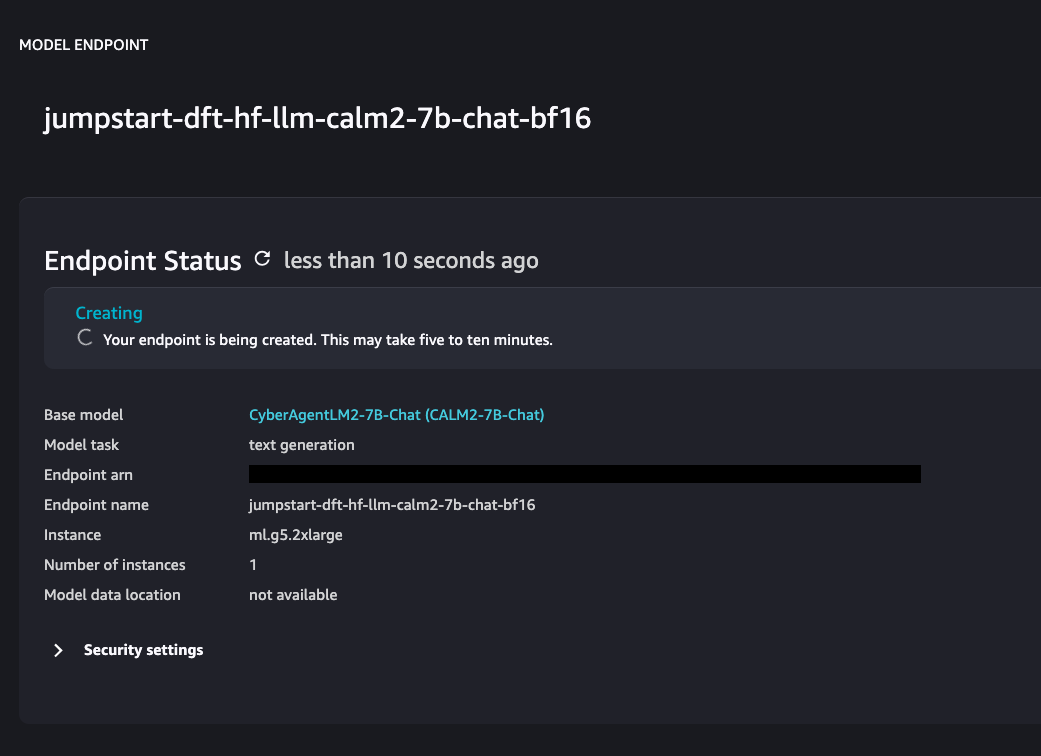The height and width of the screenshot is (756, 1041).
Task: Open CyberAgentLM2-7B-Chat base model link
Action: pos(396,415)
